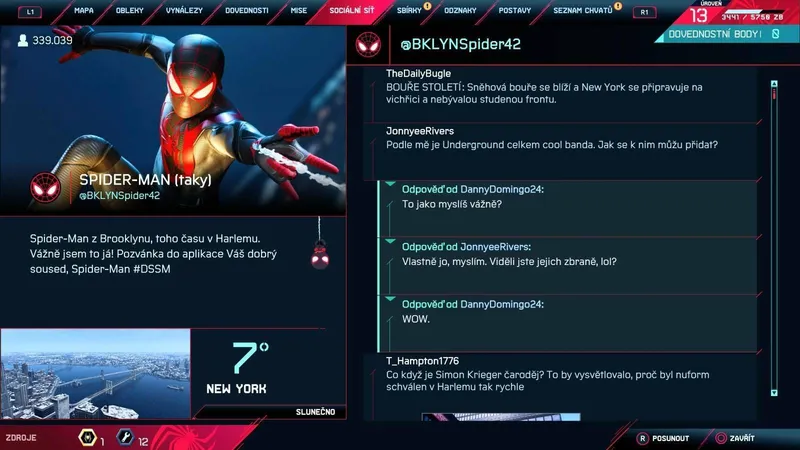Viewport: 800px width, 450px height.
Task: Open the T_Hampton1776 post
Action: [x=561, y=387]
